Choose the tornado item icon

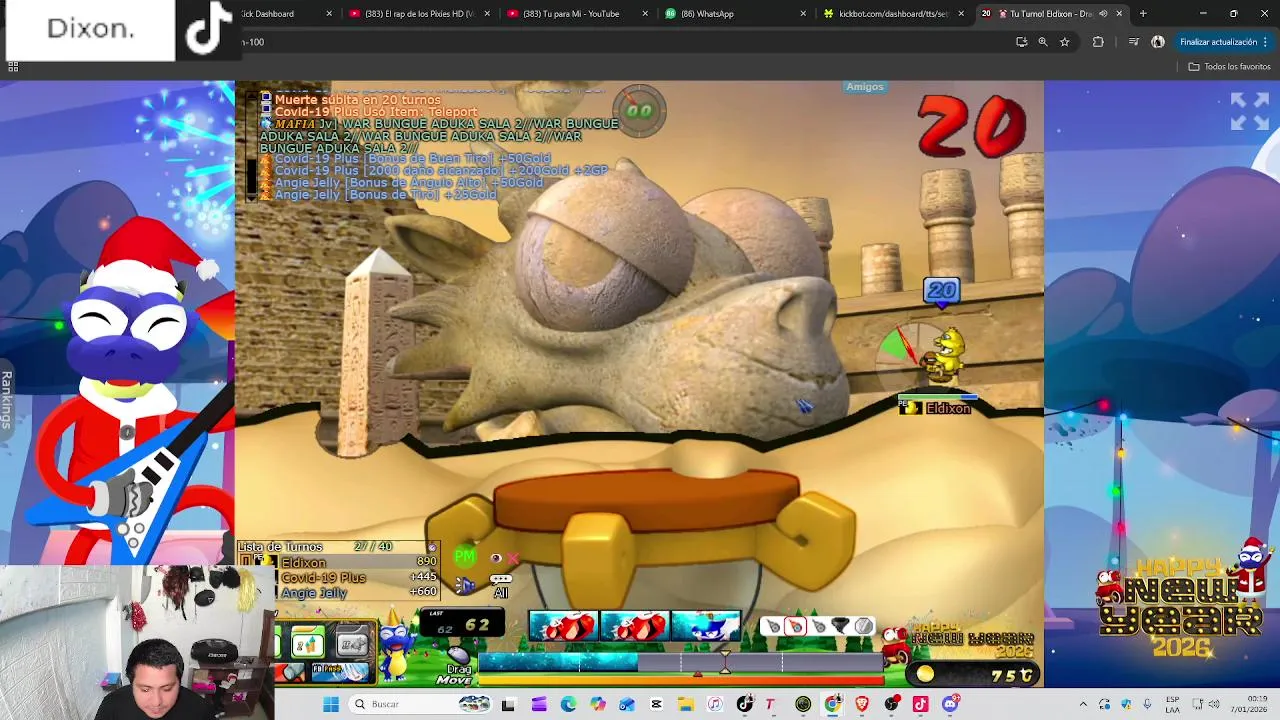coord(840,627)
